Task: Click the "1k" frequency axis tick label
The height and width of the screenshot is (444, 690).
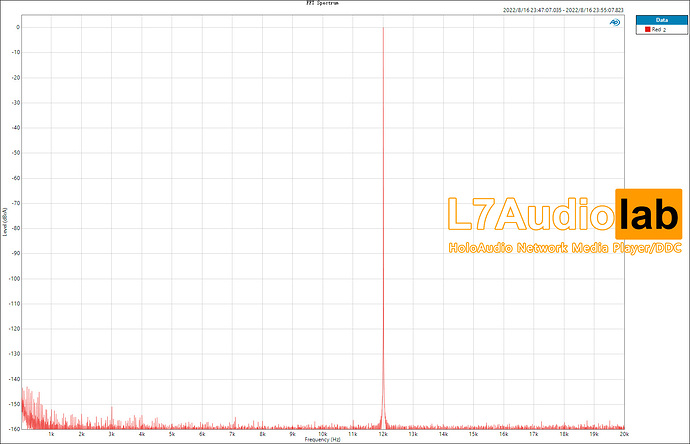Action: 51,434
